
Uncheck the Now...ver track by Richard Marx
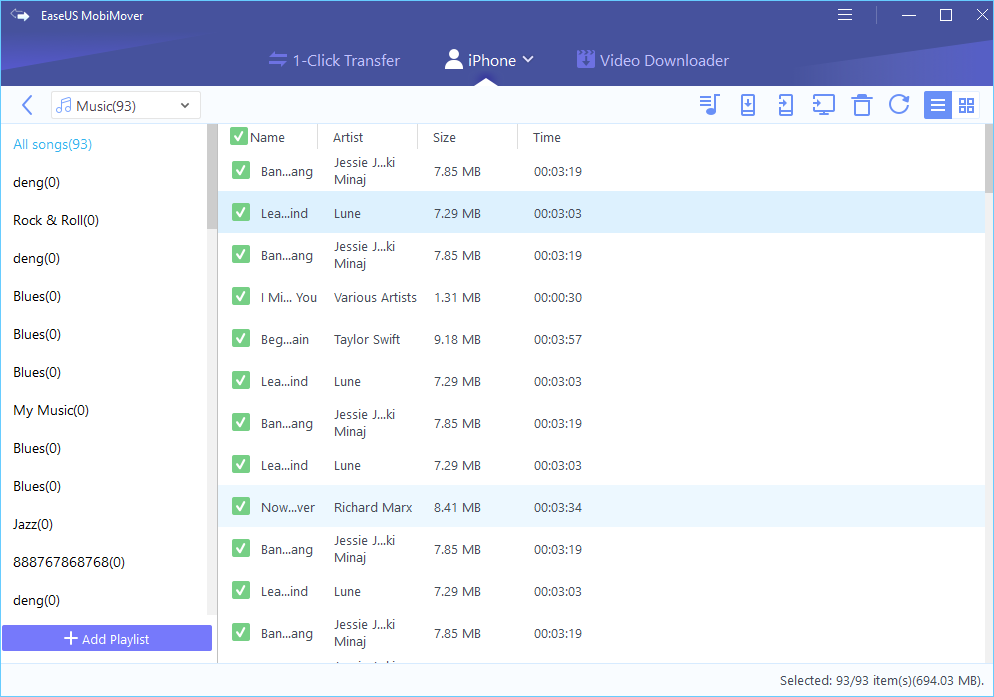coord(240,506)
